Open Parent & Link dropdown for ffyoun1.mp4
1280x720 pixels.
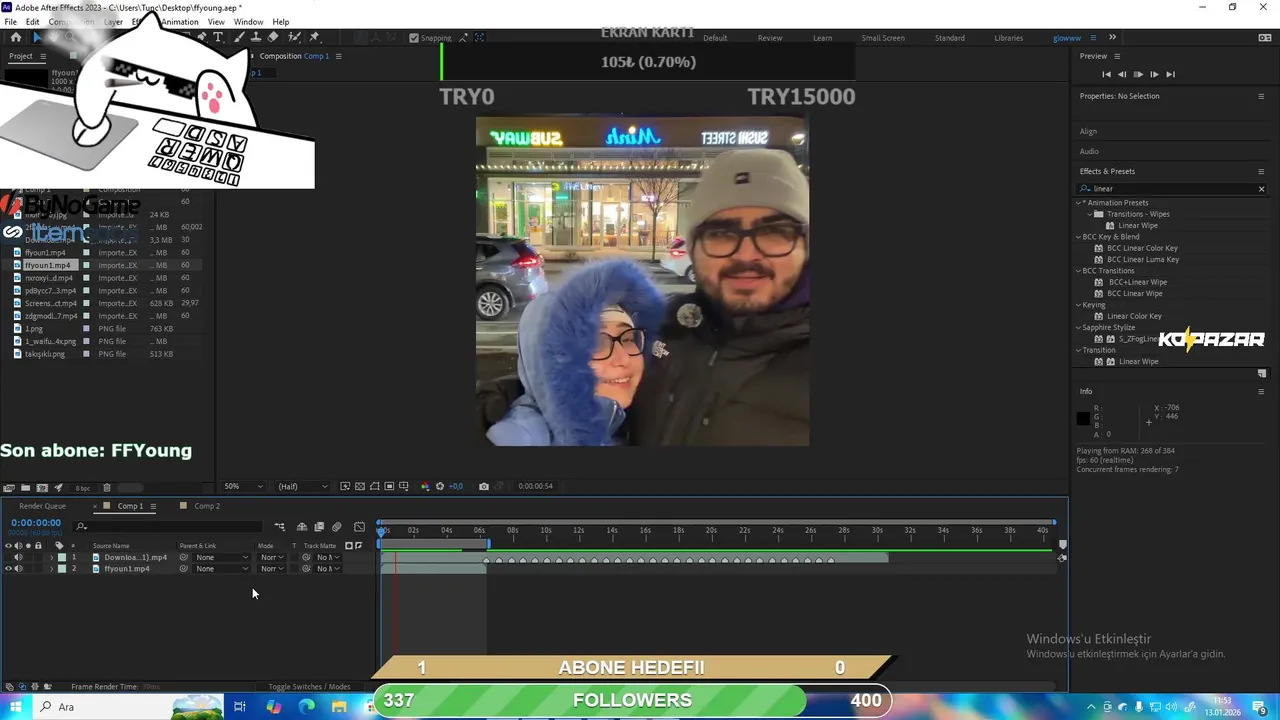(222, 569)
